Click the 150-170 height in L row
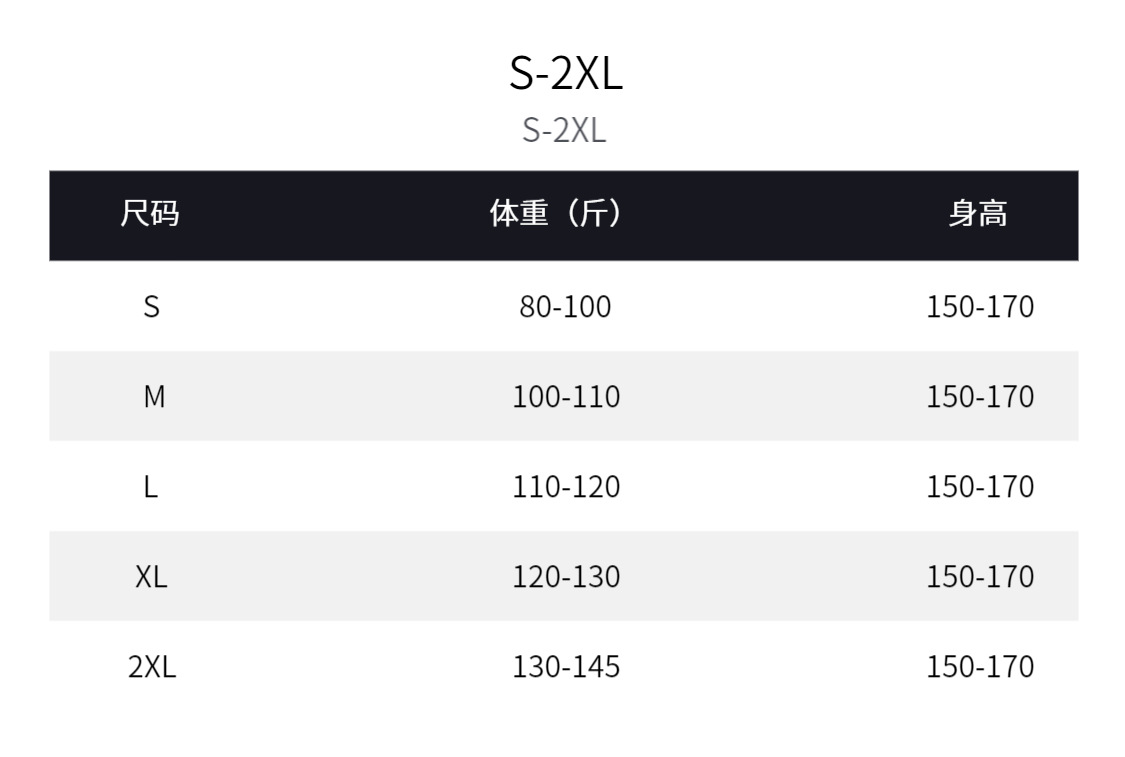The image size is (1125, 757). coord(980,487)
